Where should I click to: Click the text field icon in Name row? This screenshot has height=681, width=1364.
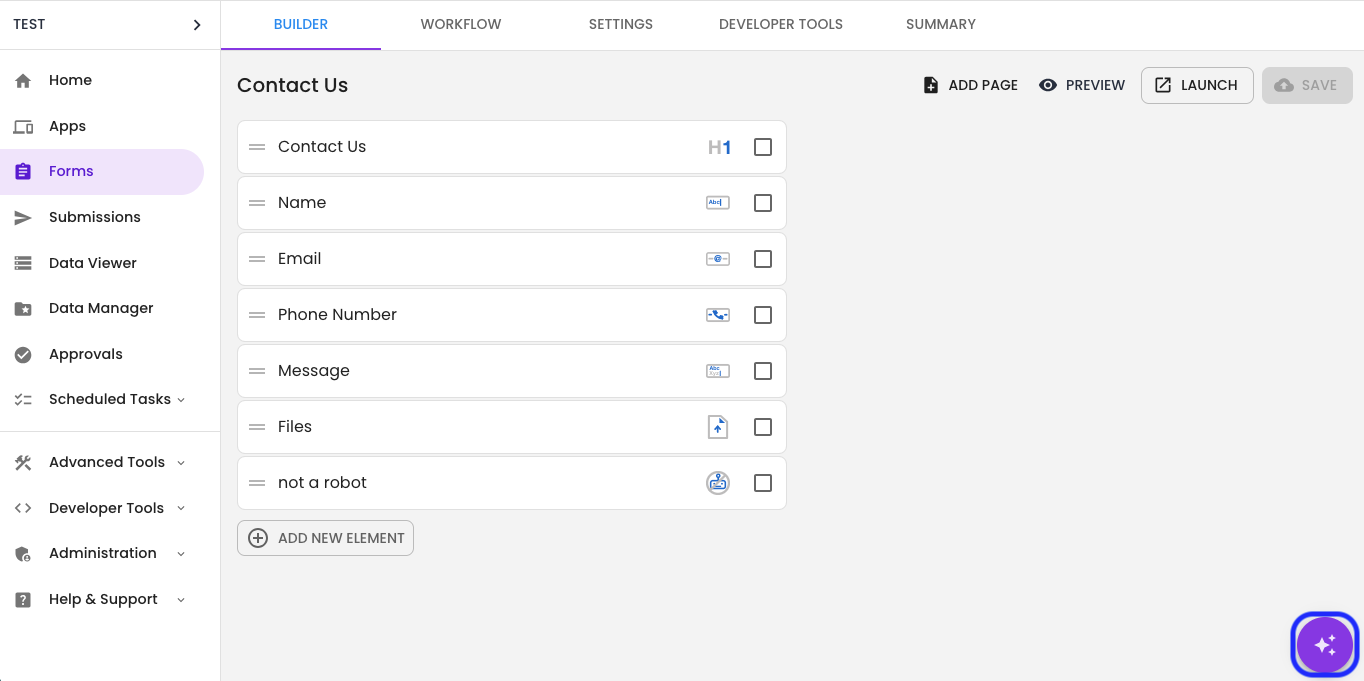718,203
